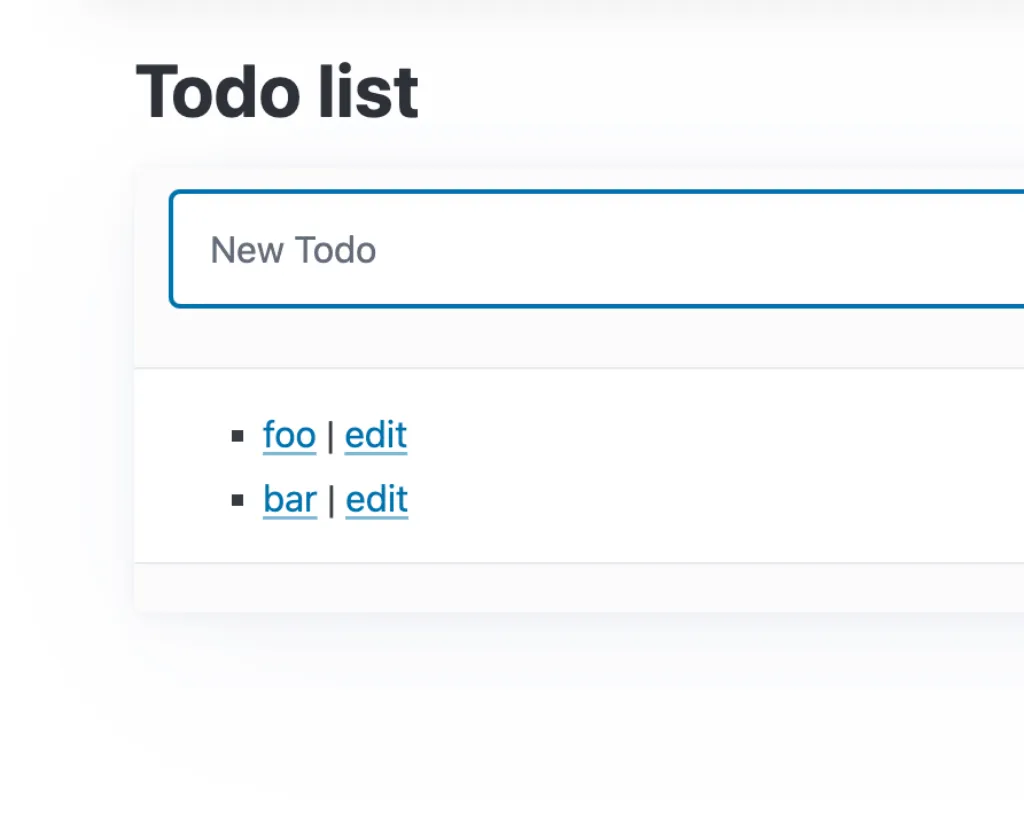Click edit link next to foo

point(376,436)
